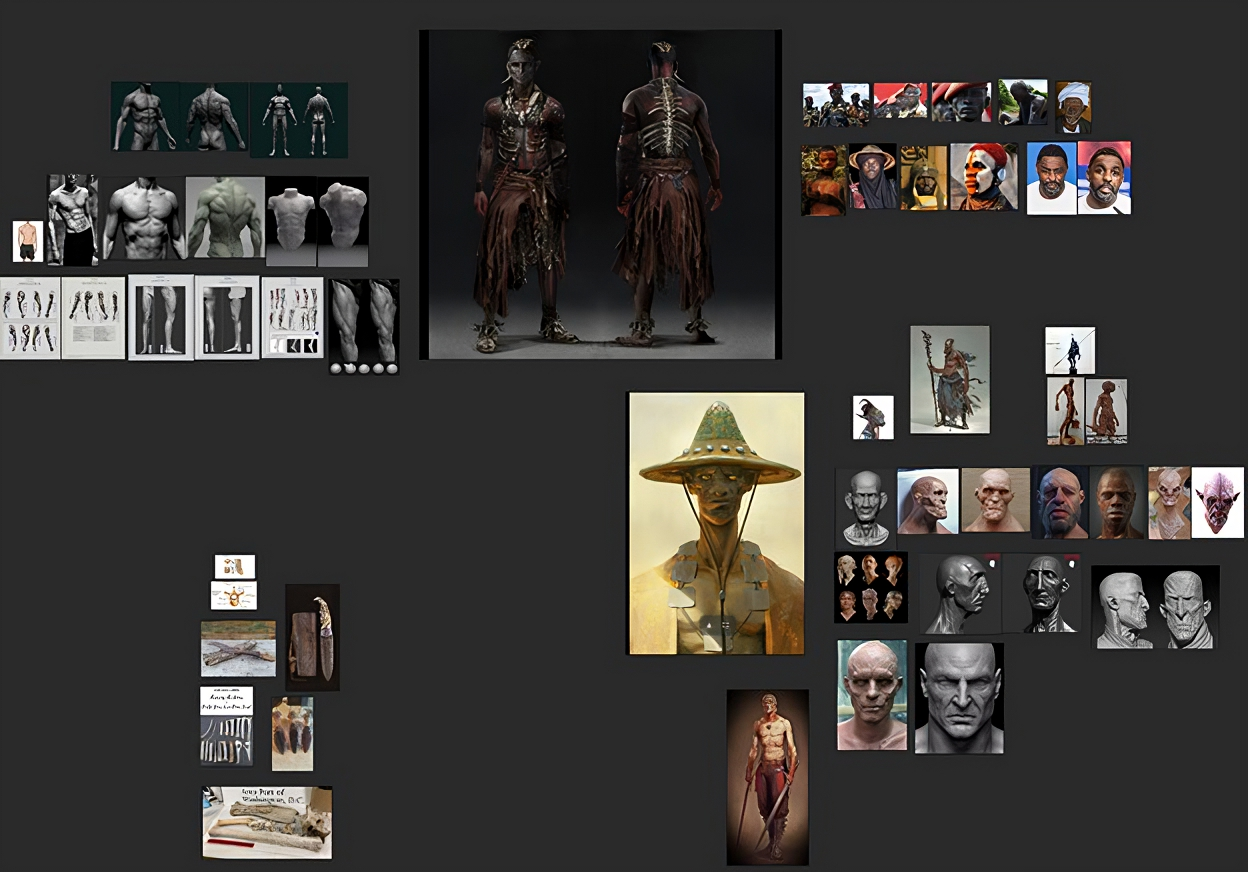Click the red-painted shirtless person photo
This screenshot has width=1248, height=872.
[x=823, y=180]
